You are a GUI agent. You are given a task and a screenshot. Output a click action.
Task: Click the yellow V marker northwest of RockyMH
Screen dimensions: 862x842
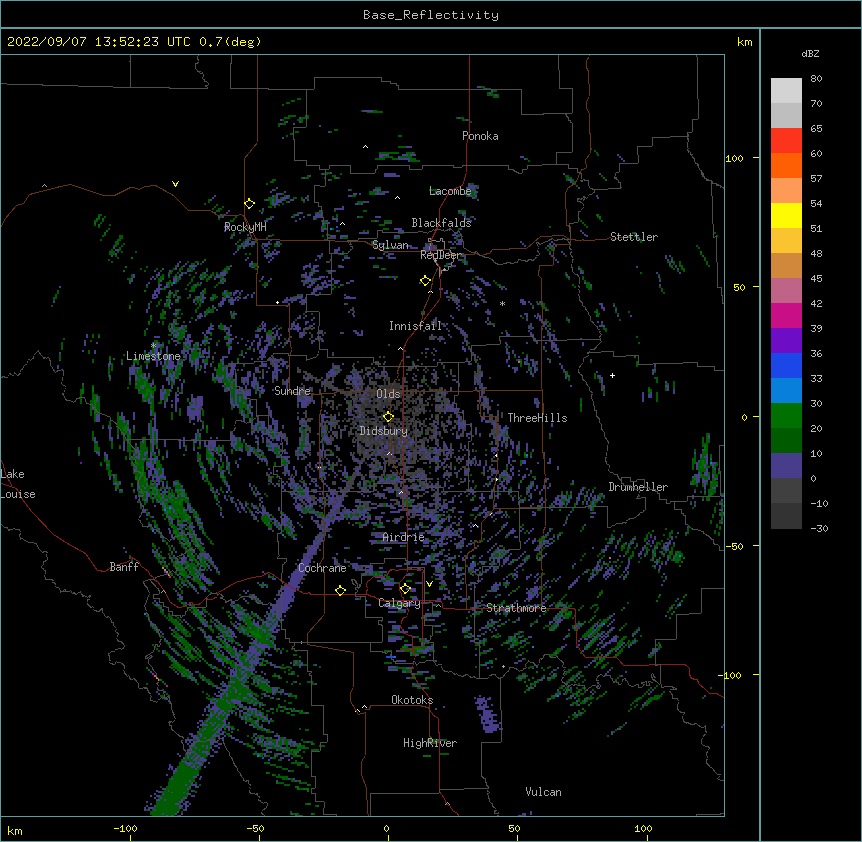coord(175,184)
